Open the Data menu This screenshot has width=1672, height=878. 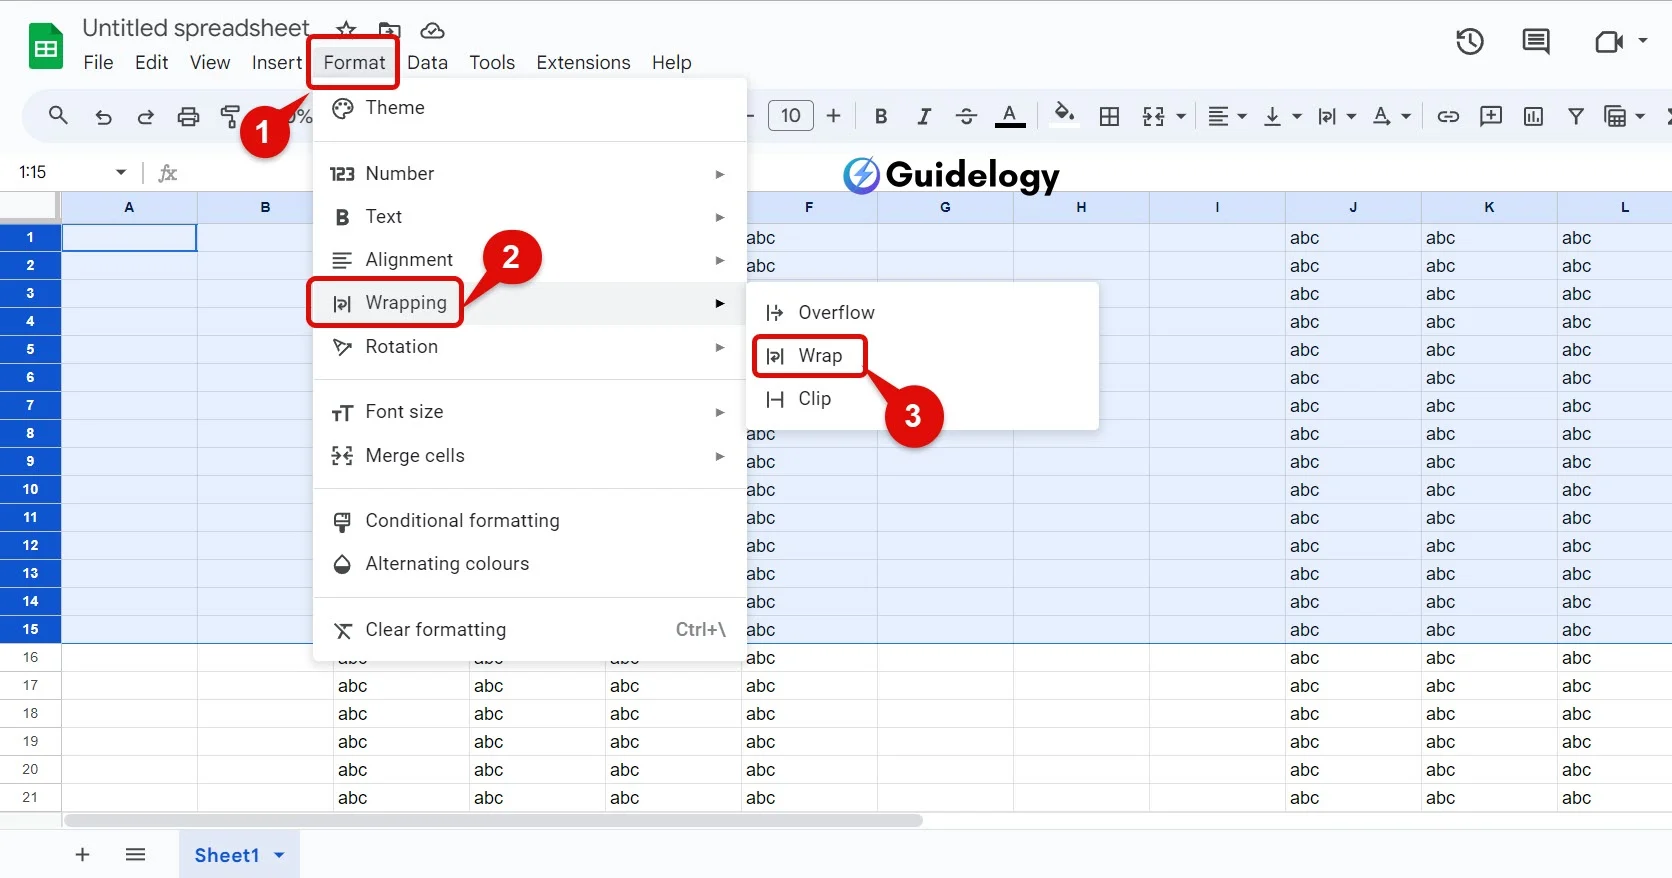(x=427, y=62)
